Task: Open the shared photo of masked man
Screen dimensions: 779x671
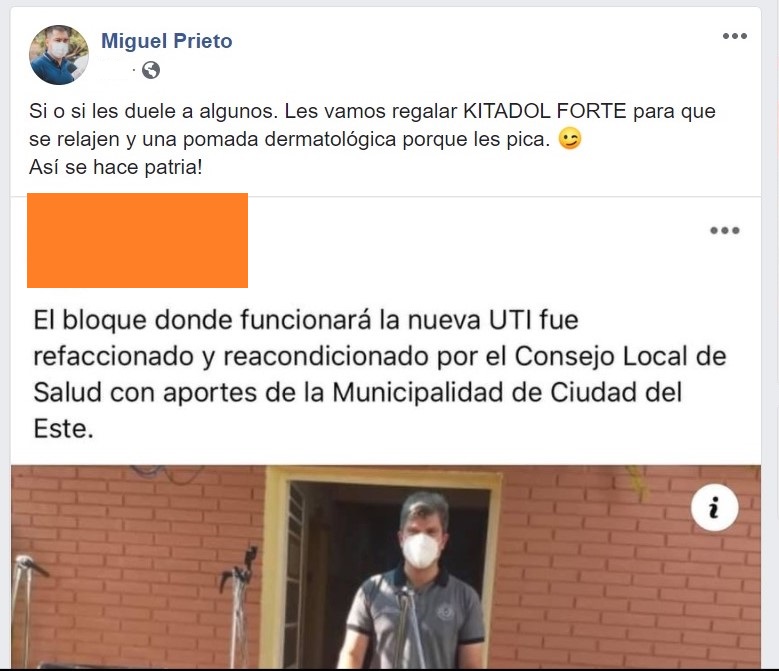Action: (386, 567)
